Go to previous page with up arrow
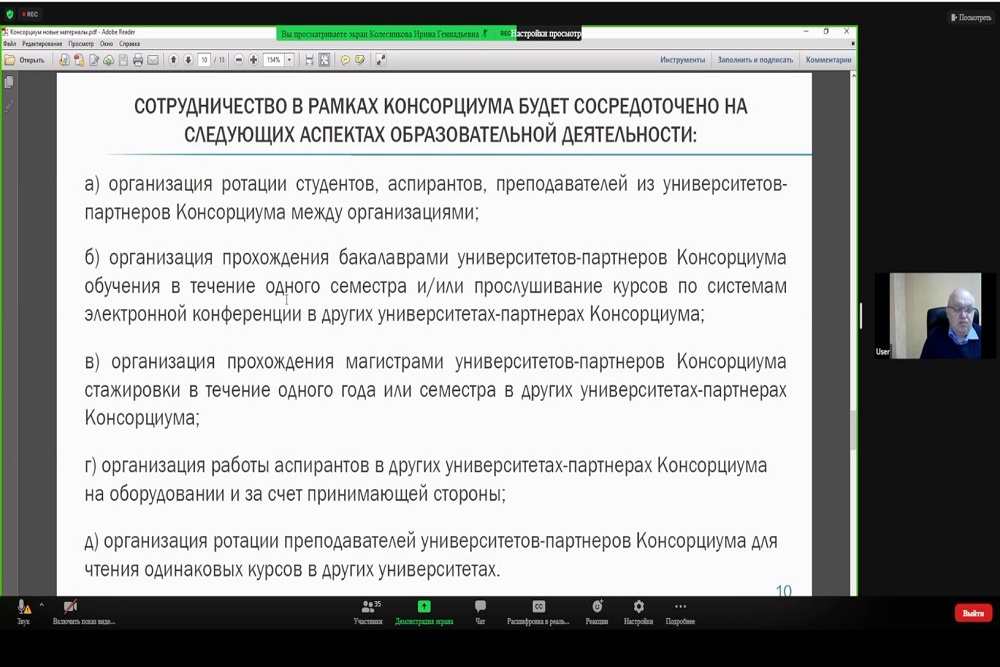The width and height of the screenshot is (1000, 667). (173, 60)
